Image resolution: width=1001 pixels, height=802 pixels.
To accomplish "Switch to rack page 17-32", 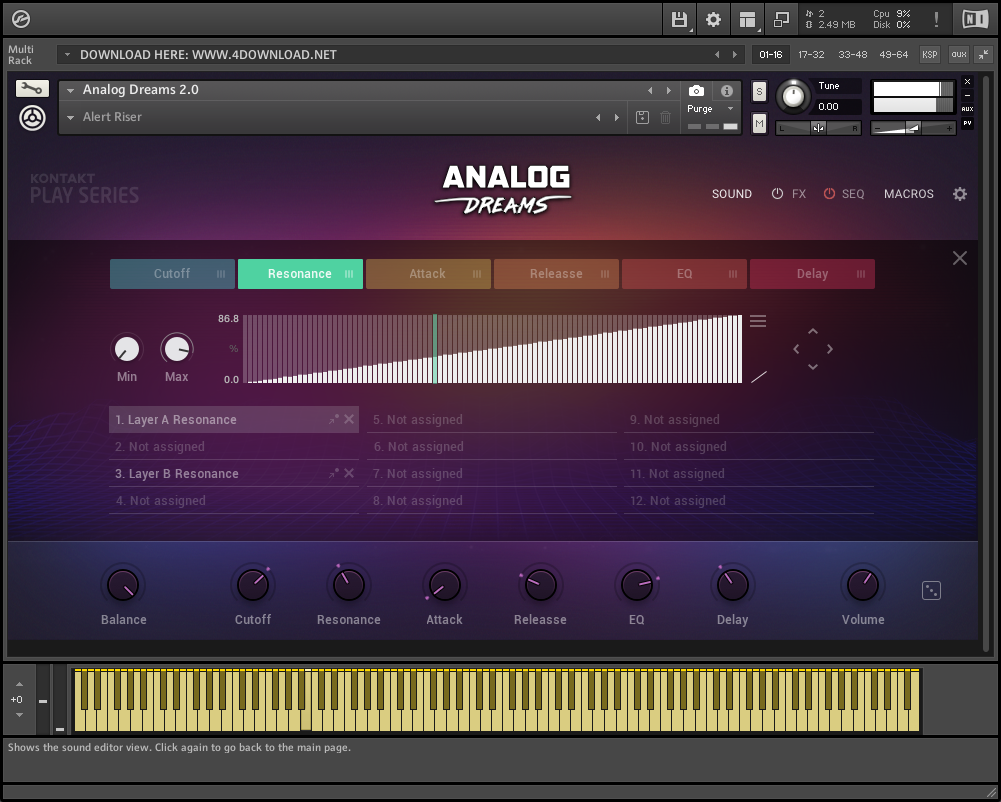I will point(811,54).
